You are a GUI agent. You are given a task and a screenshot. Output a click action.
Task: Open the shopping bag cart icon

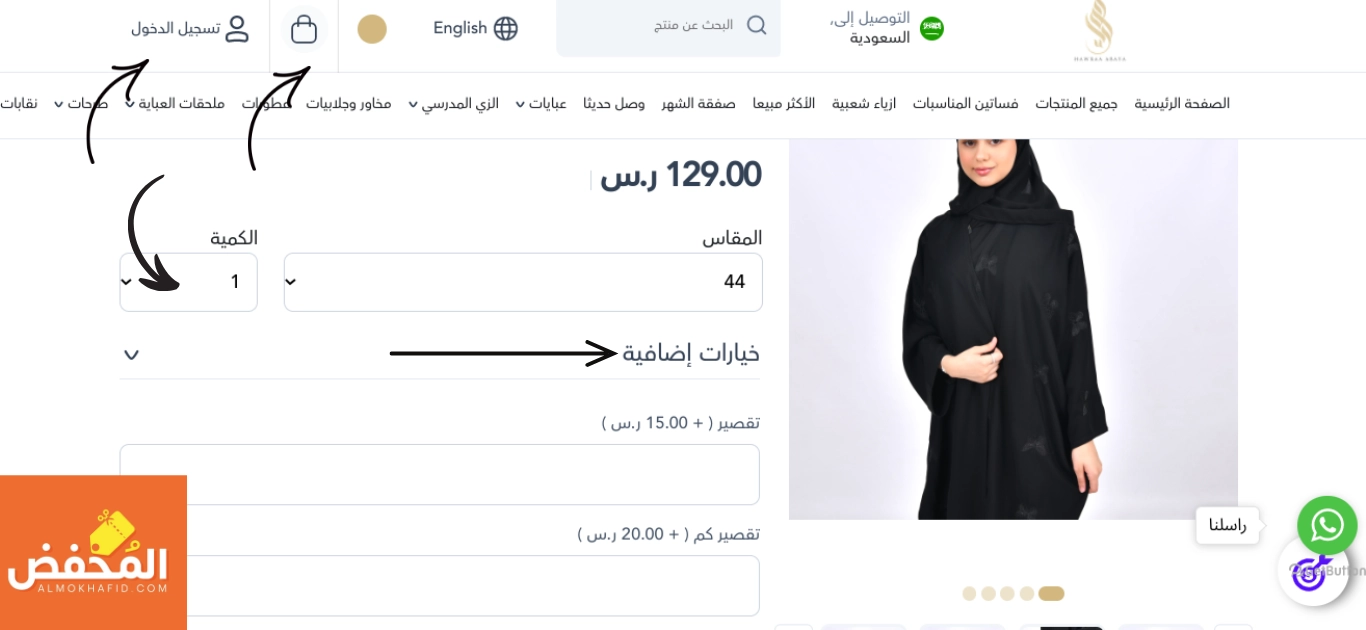(x=304, y=29)
